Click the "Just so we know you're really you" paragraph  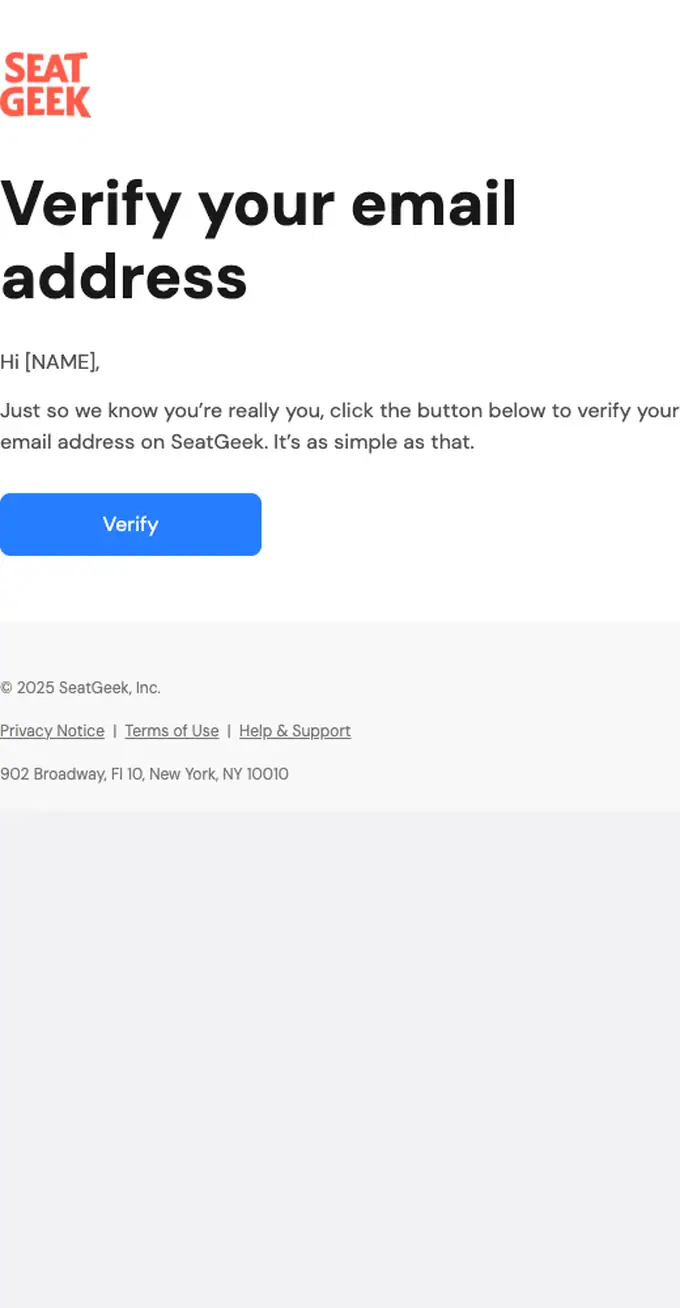[x=340, y=426]
